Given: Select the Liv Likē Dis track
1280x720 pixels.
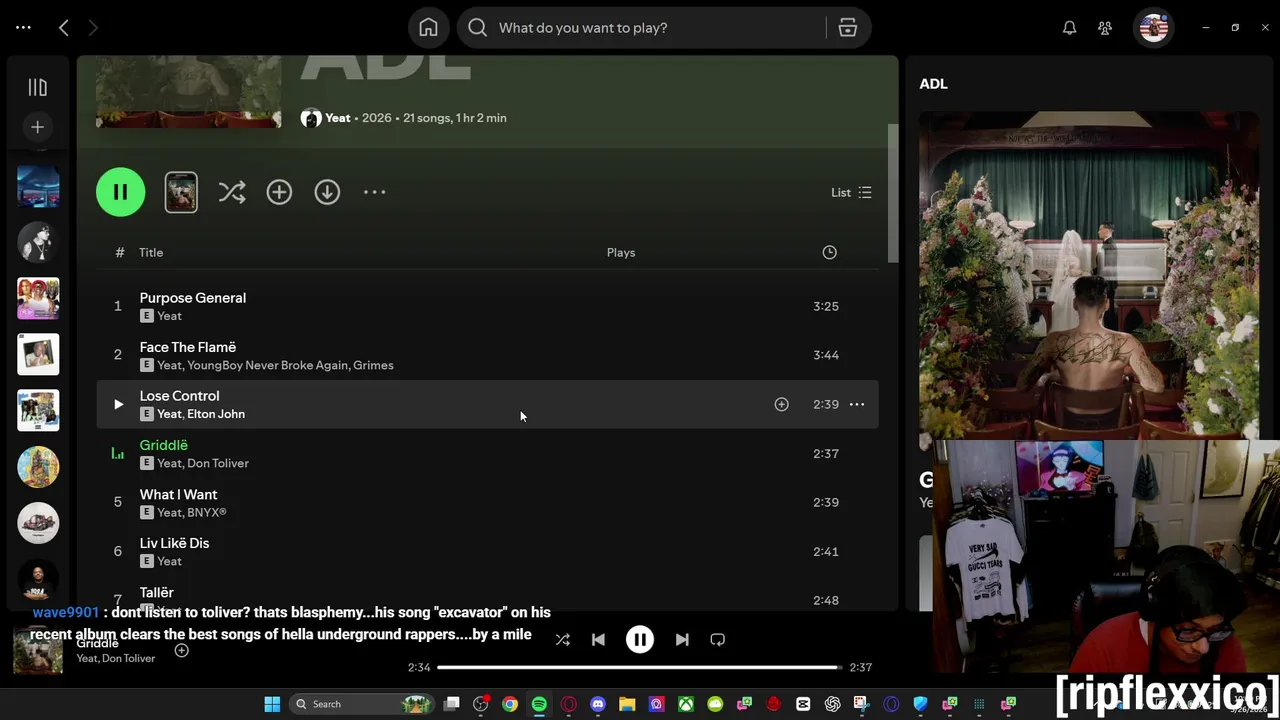Looking at the screenshot, I should tap(174, 543).
